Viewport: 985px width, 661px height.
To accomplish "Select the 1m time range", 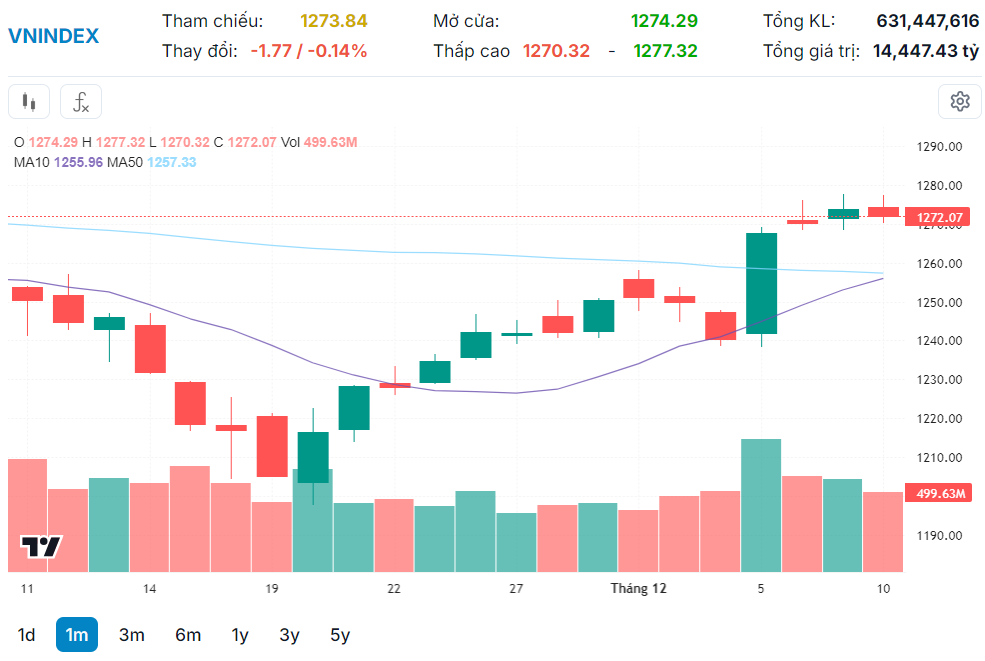I will [x=77, y=635].
